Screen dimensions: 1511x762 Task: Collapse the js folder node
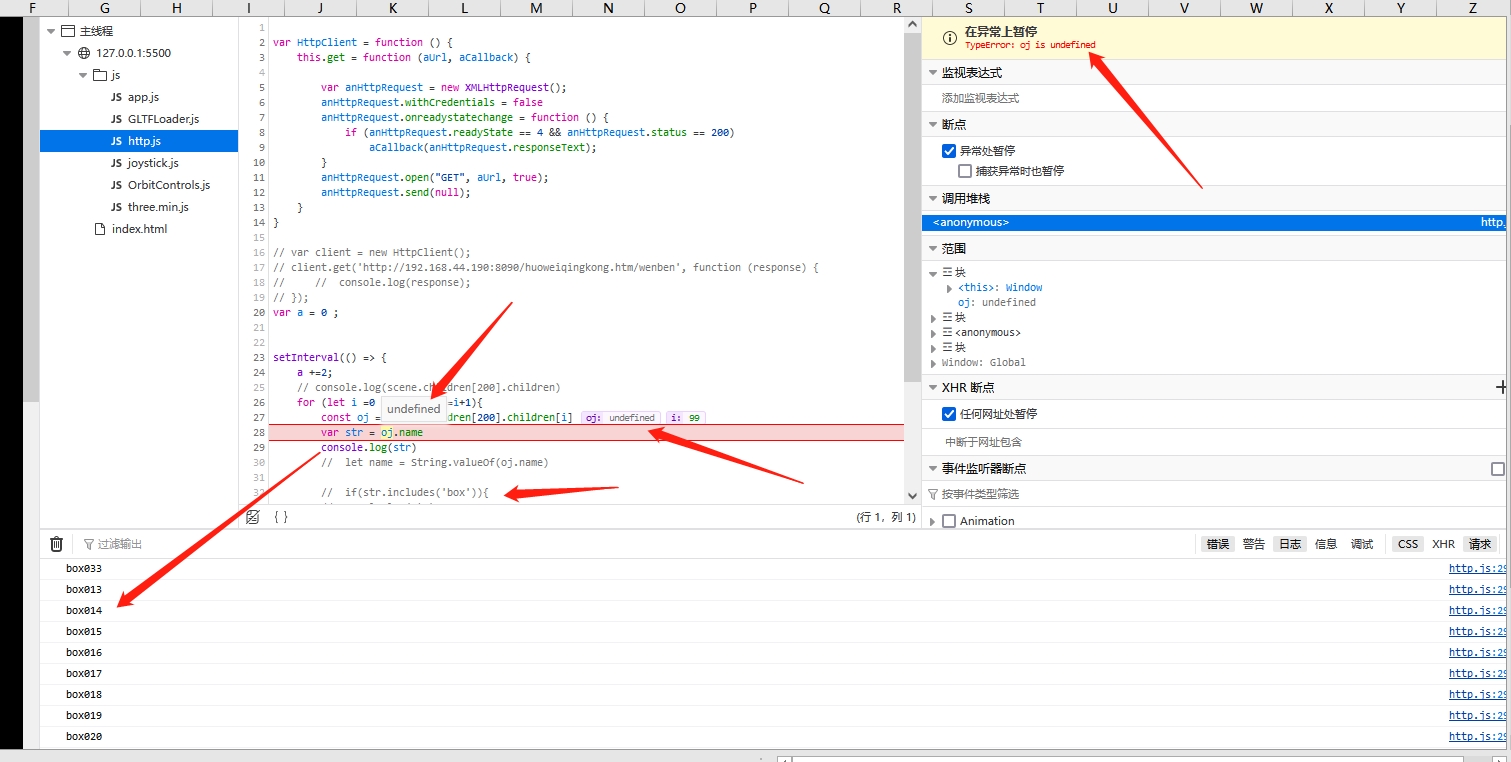pos(83,75)
